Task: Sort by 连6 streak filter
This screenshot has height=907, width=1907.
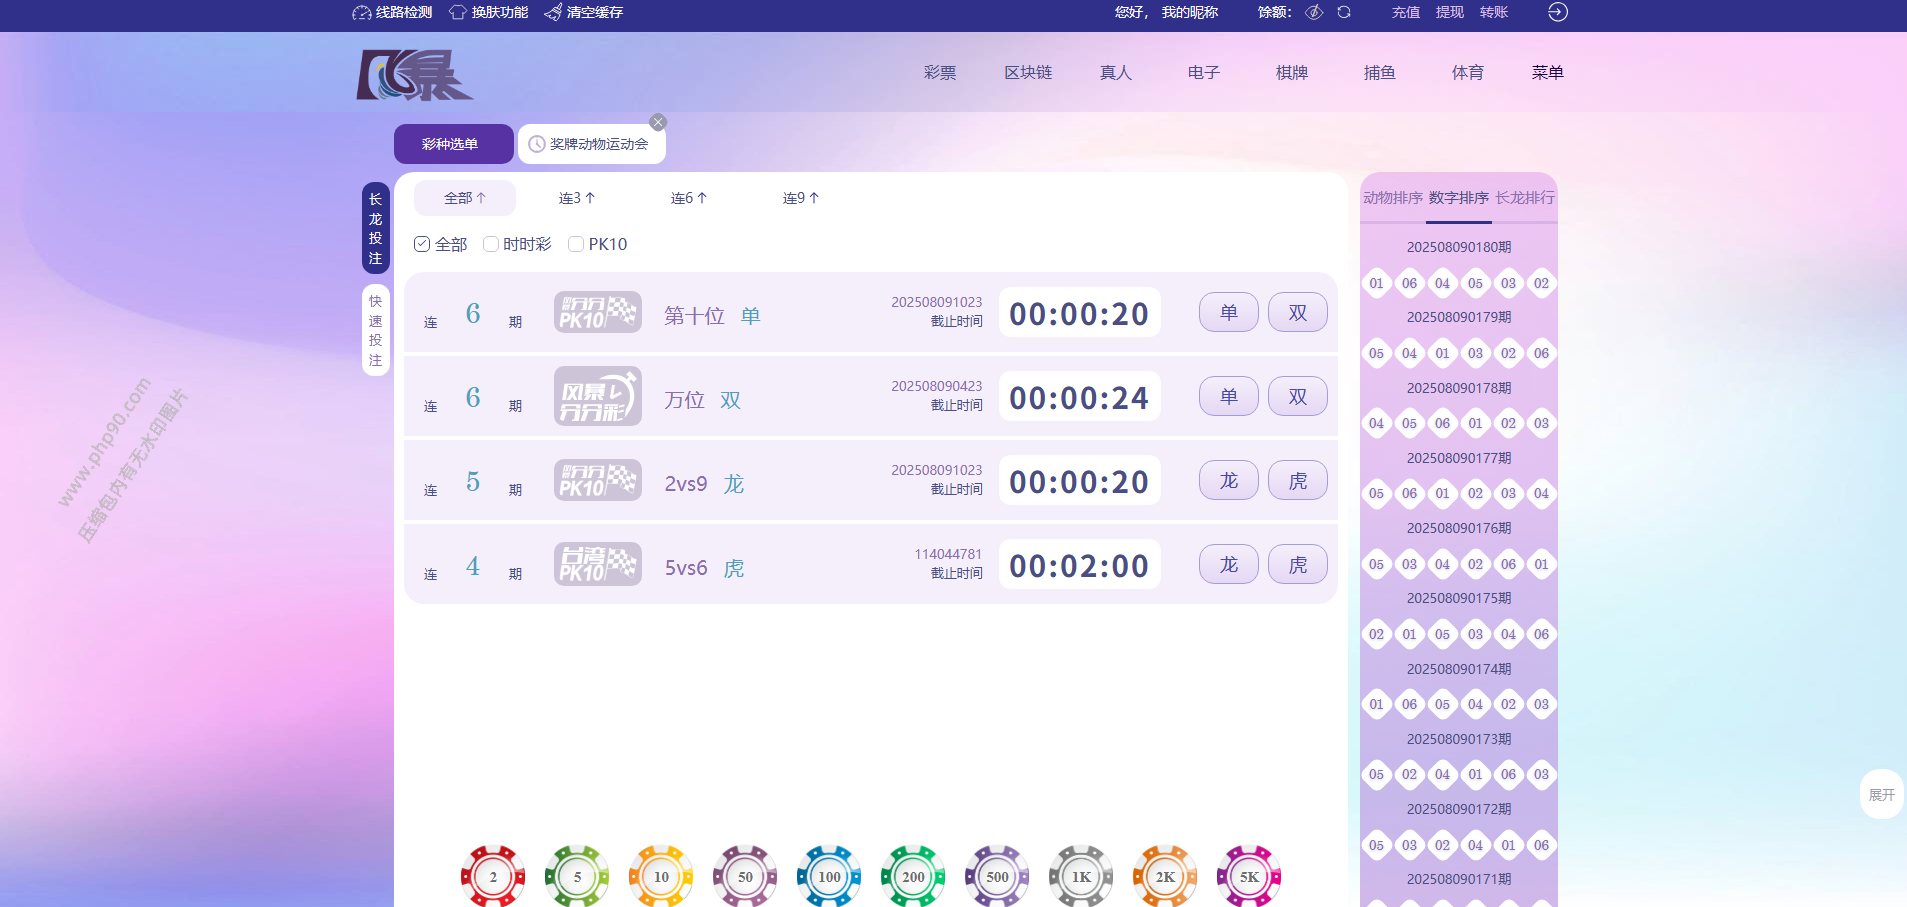Action: 688,198
